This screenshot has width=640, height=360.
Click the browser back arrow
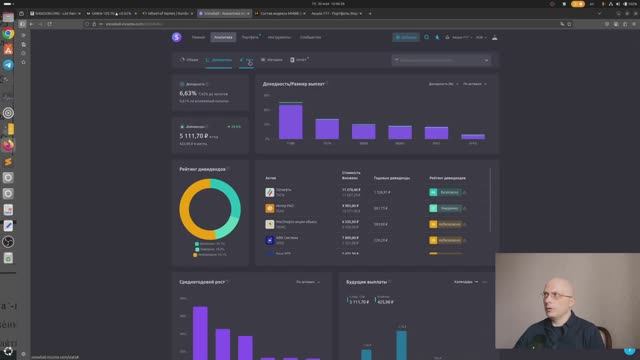[x=31, y=24]
